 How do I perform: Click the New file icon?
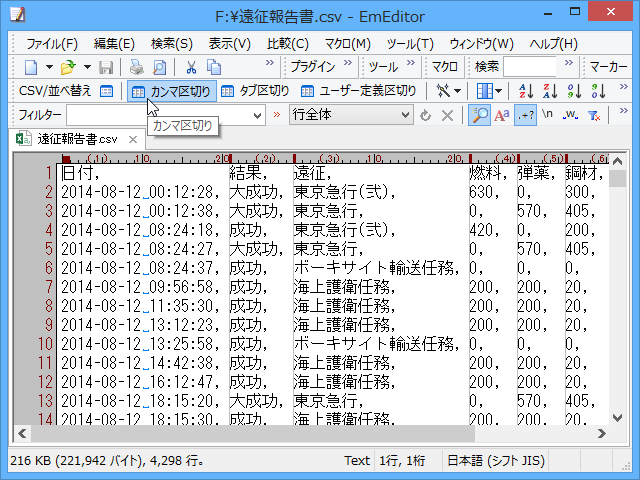[31, 67]
